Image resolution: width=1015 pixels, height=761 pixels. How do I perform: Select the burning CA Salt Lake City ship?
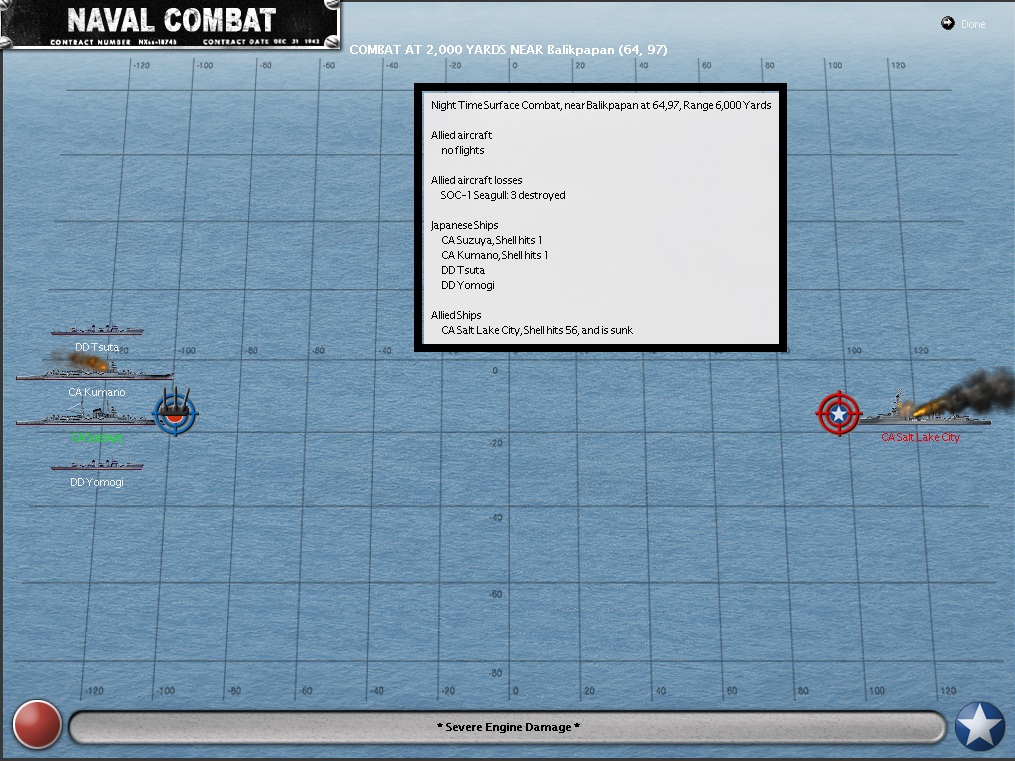926,411
